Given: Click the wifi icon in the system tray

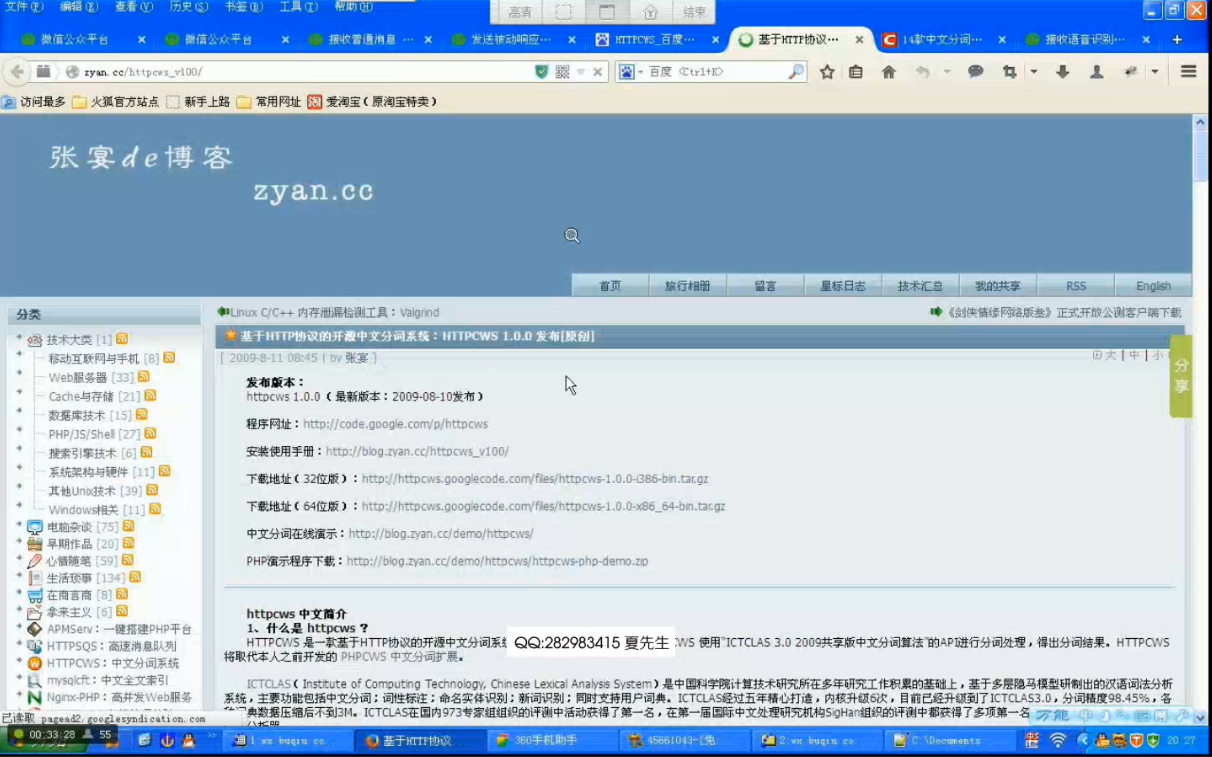Looking at the screenshot, I should (1057, 741).
